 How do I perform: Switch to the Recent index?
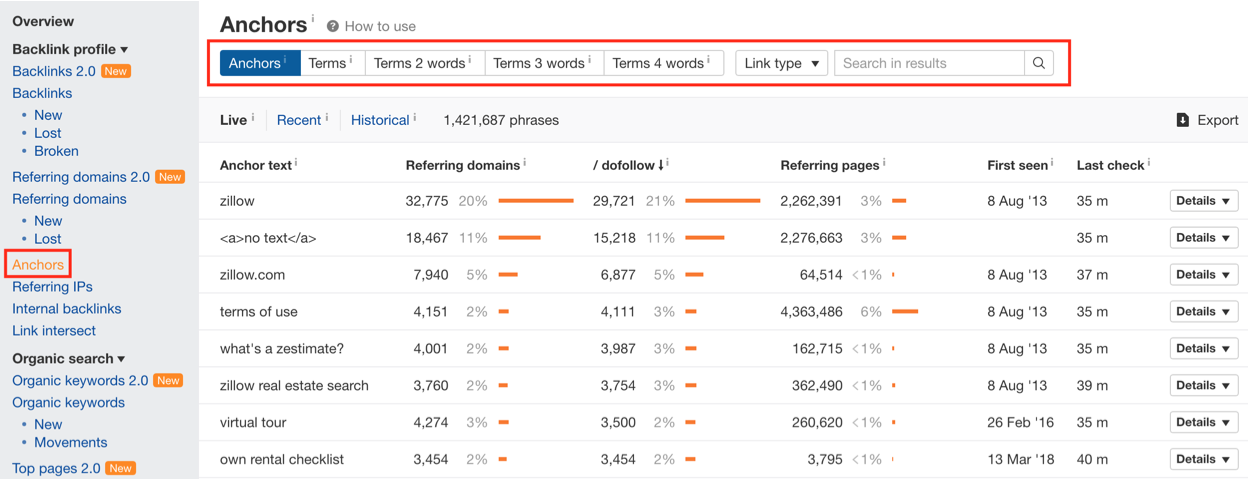pos(299,120)
